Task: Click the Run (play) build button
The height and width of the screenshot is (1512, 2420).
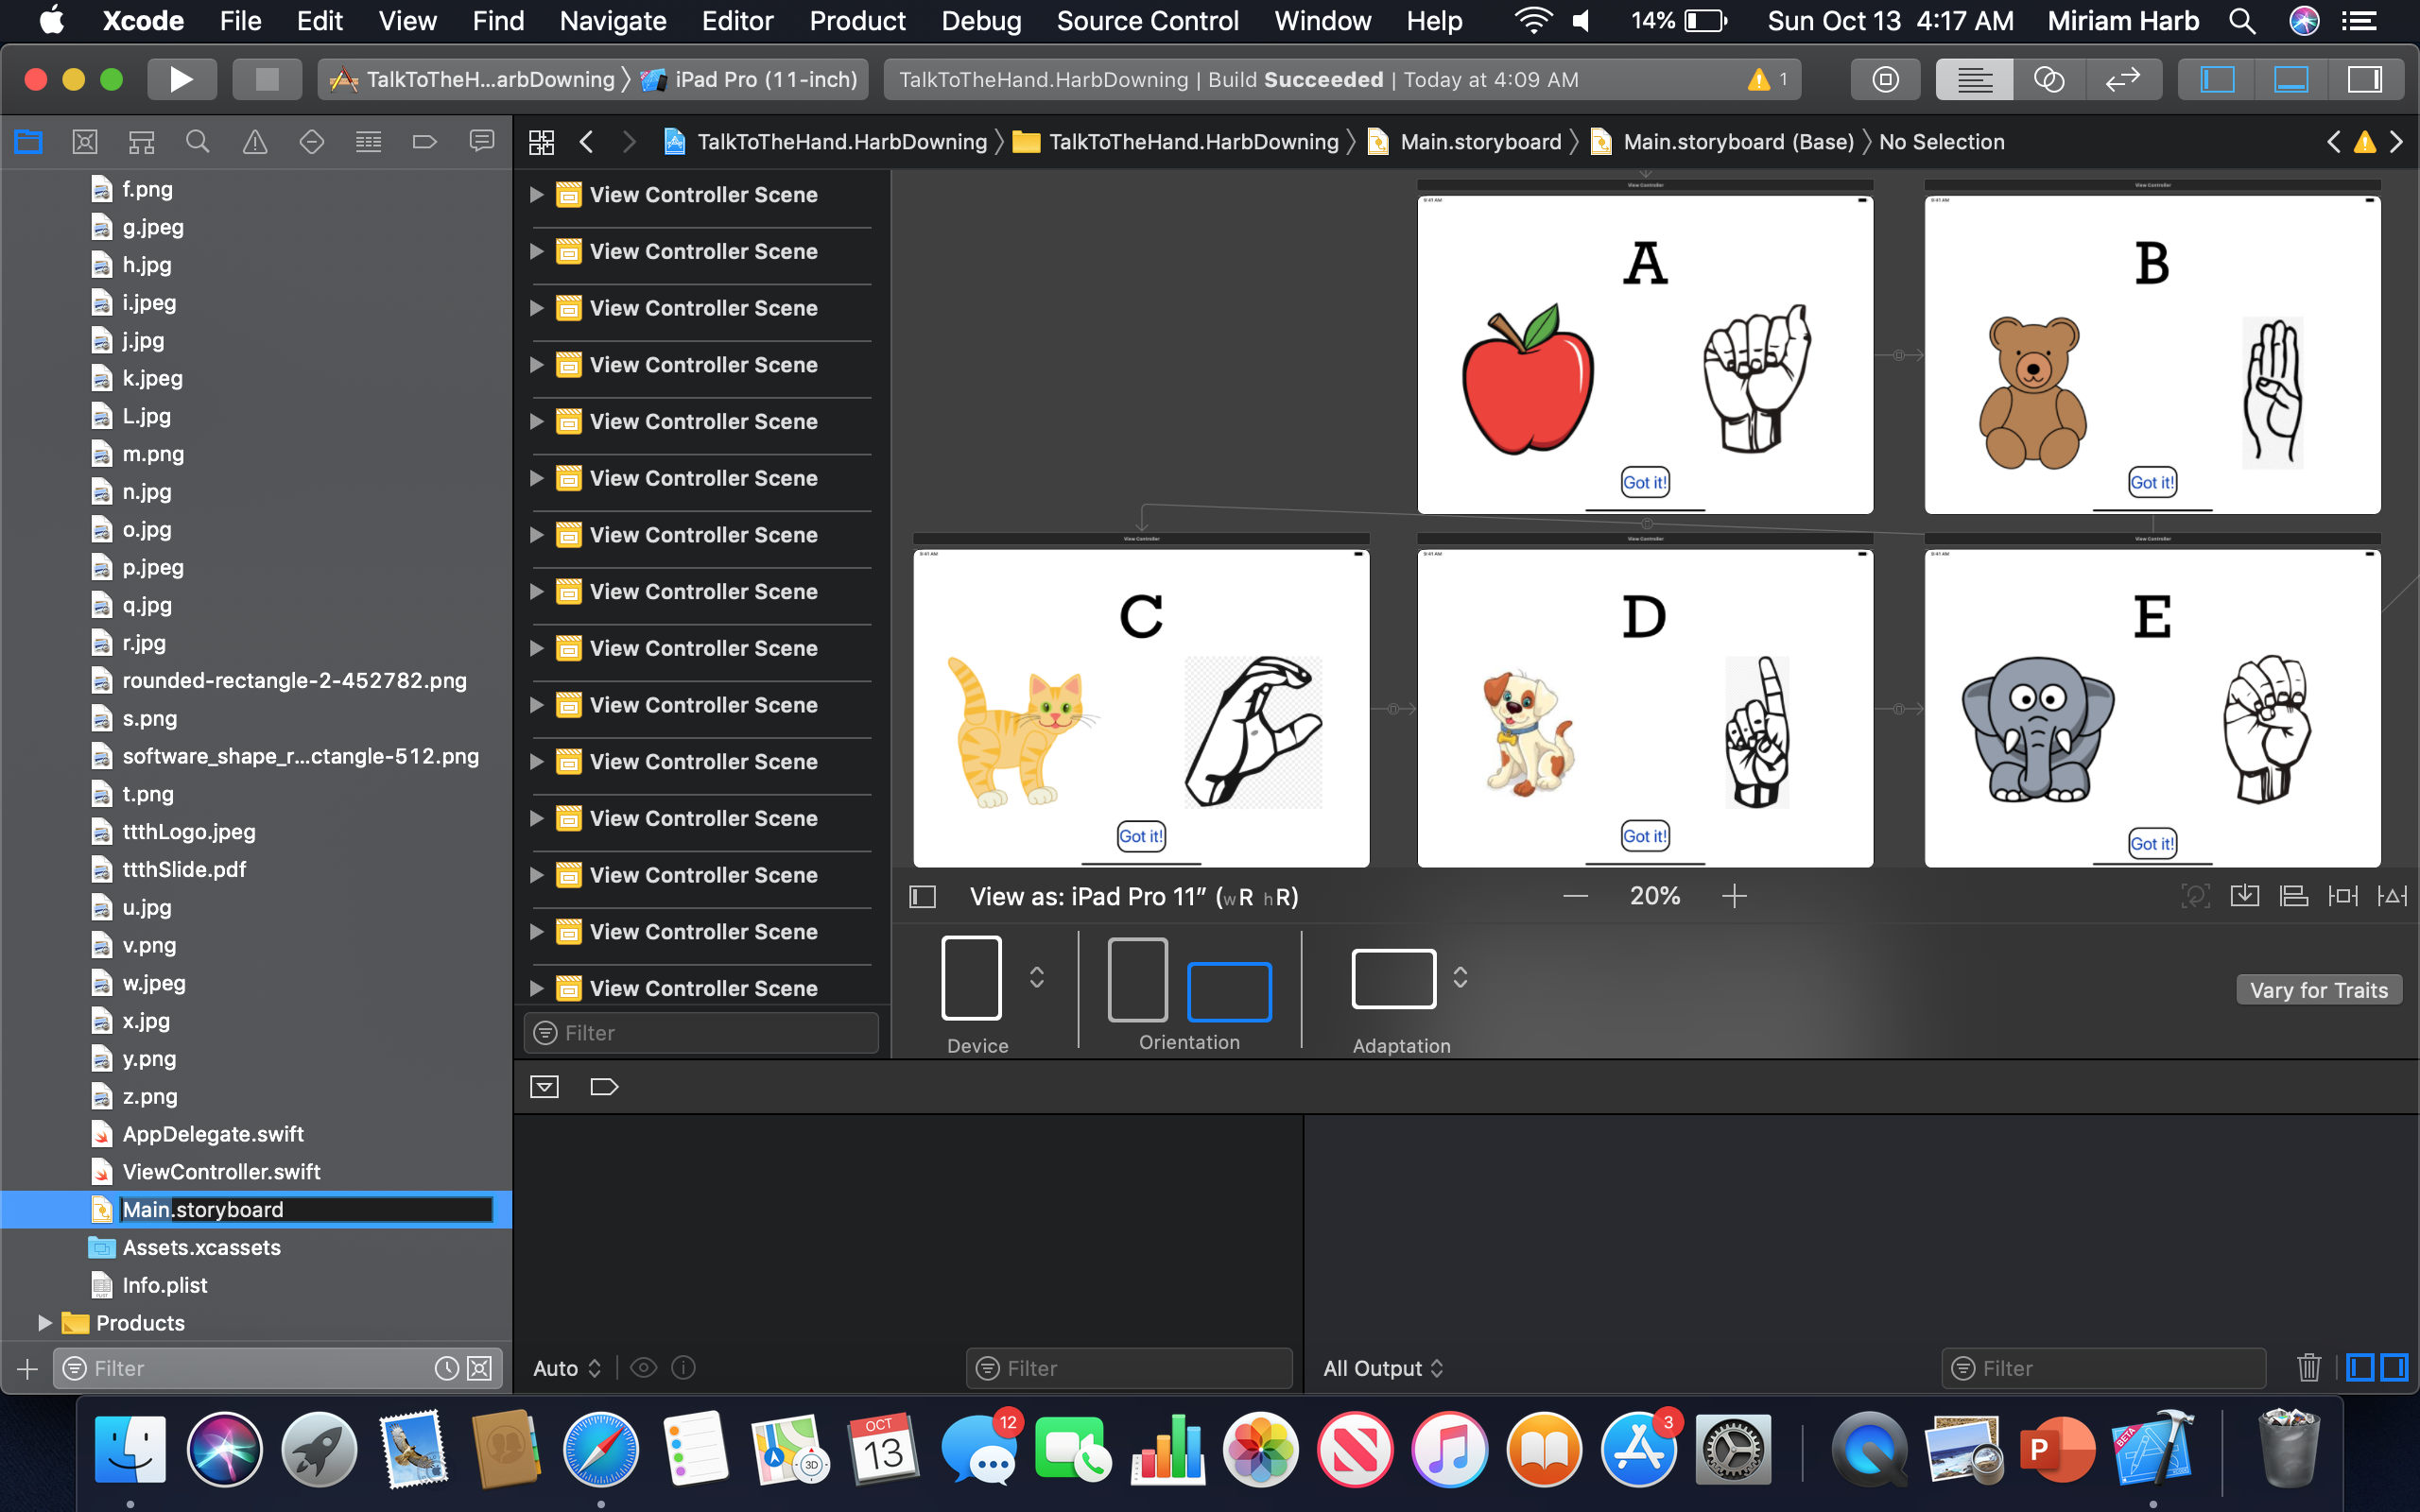Action: 181,79
